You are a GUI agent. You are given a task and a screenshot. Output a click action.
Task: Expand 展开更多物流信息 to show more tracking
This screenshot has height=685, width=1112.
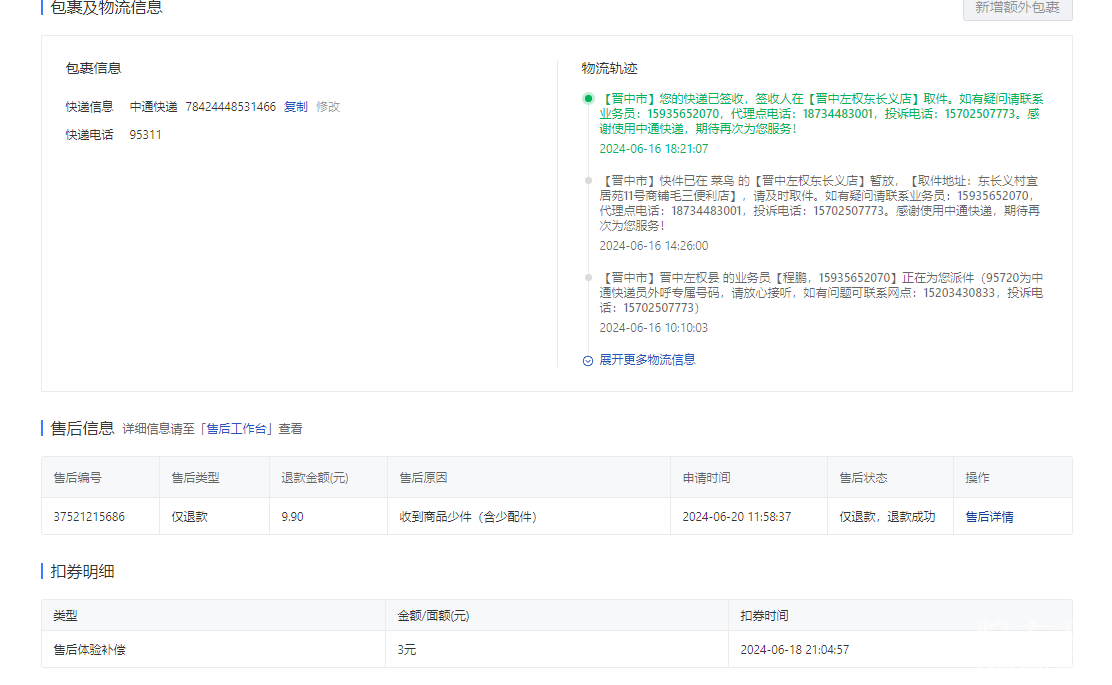point(647,360)
